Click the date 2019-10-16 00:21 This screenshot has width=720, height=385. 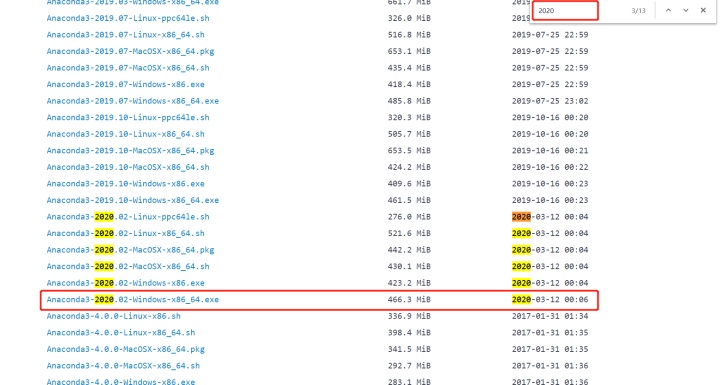coord(550,151)
